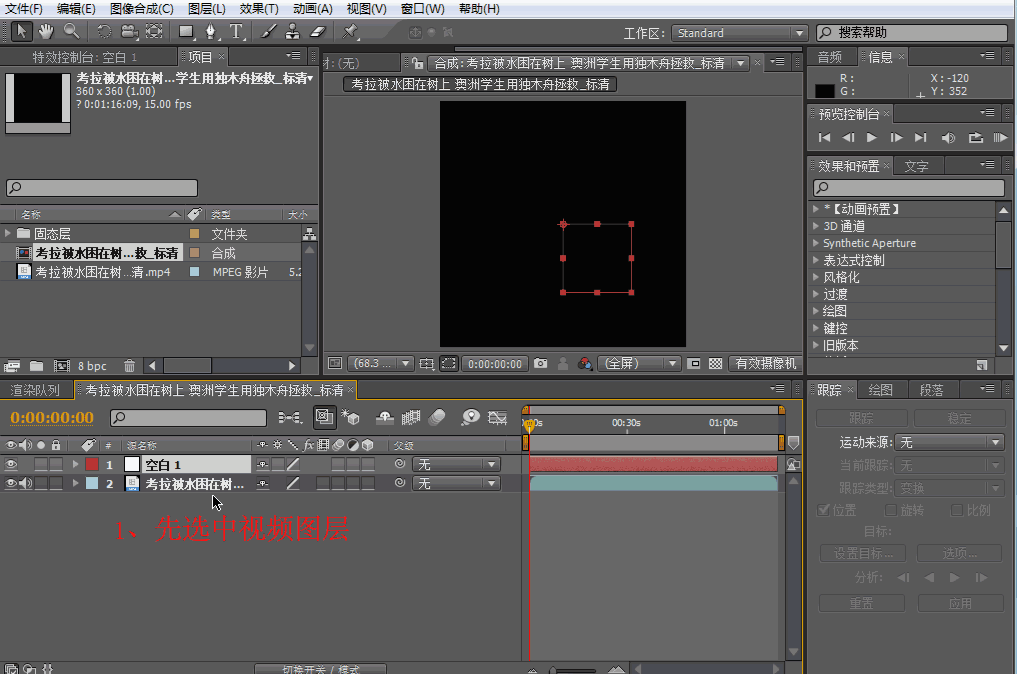The width and height of the screenshot is (1017, 674).
Task: Open the 图层(L) menu
Action: click(x=206, y=9)
